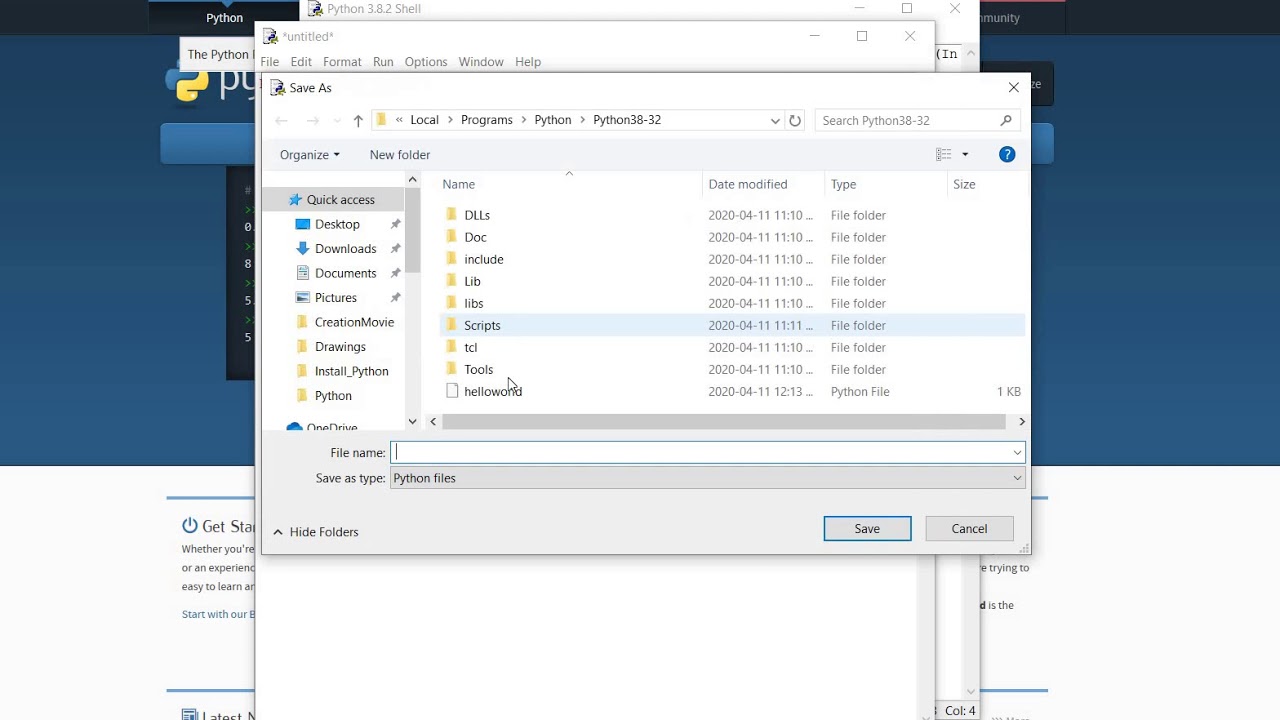Collapse folders with Hide Folders
The image size is (1280, 720).
[315, 532]
